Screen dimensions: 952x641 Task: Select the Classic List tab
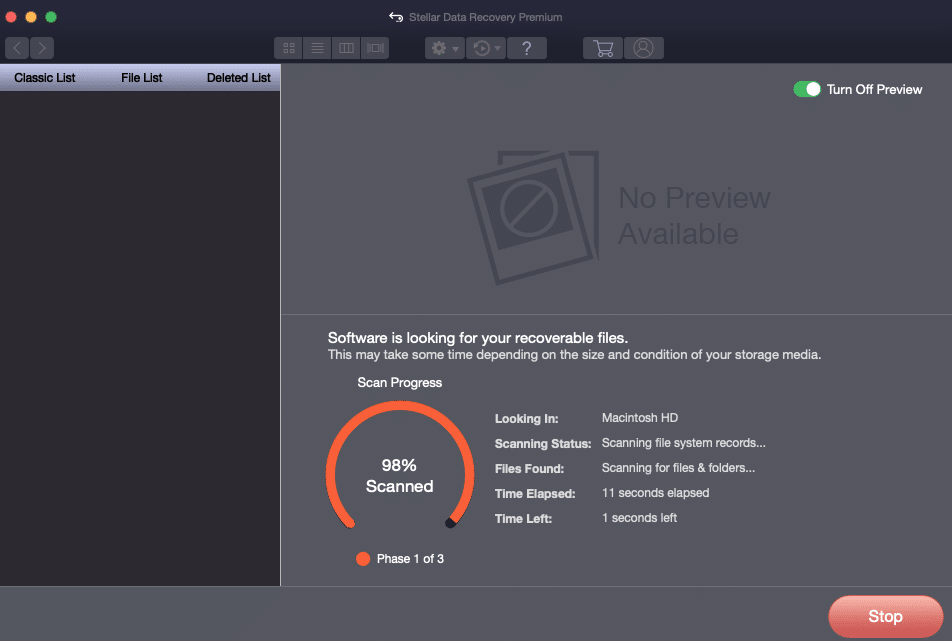pyautogui.click(x=43, y=77)
